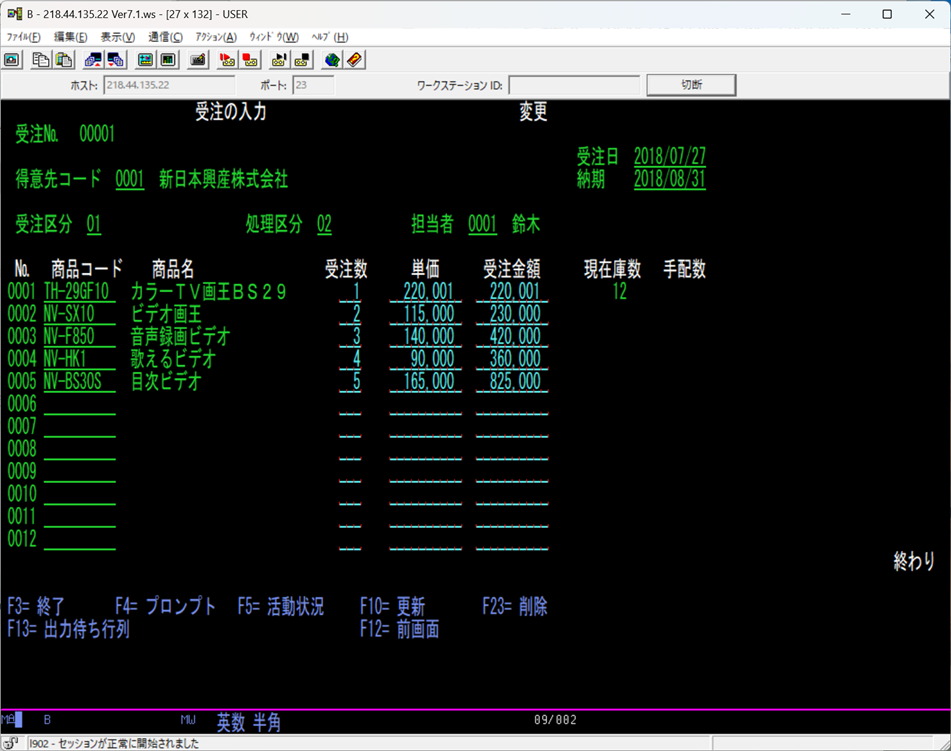Click the copy toolbar icon

pyautogui.click(x=41, y=59)
